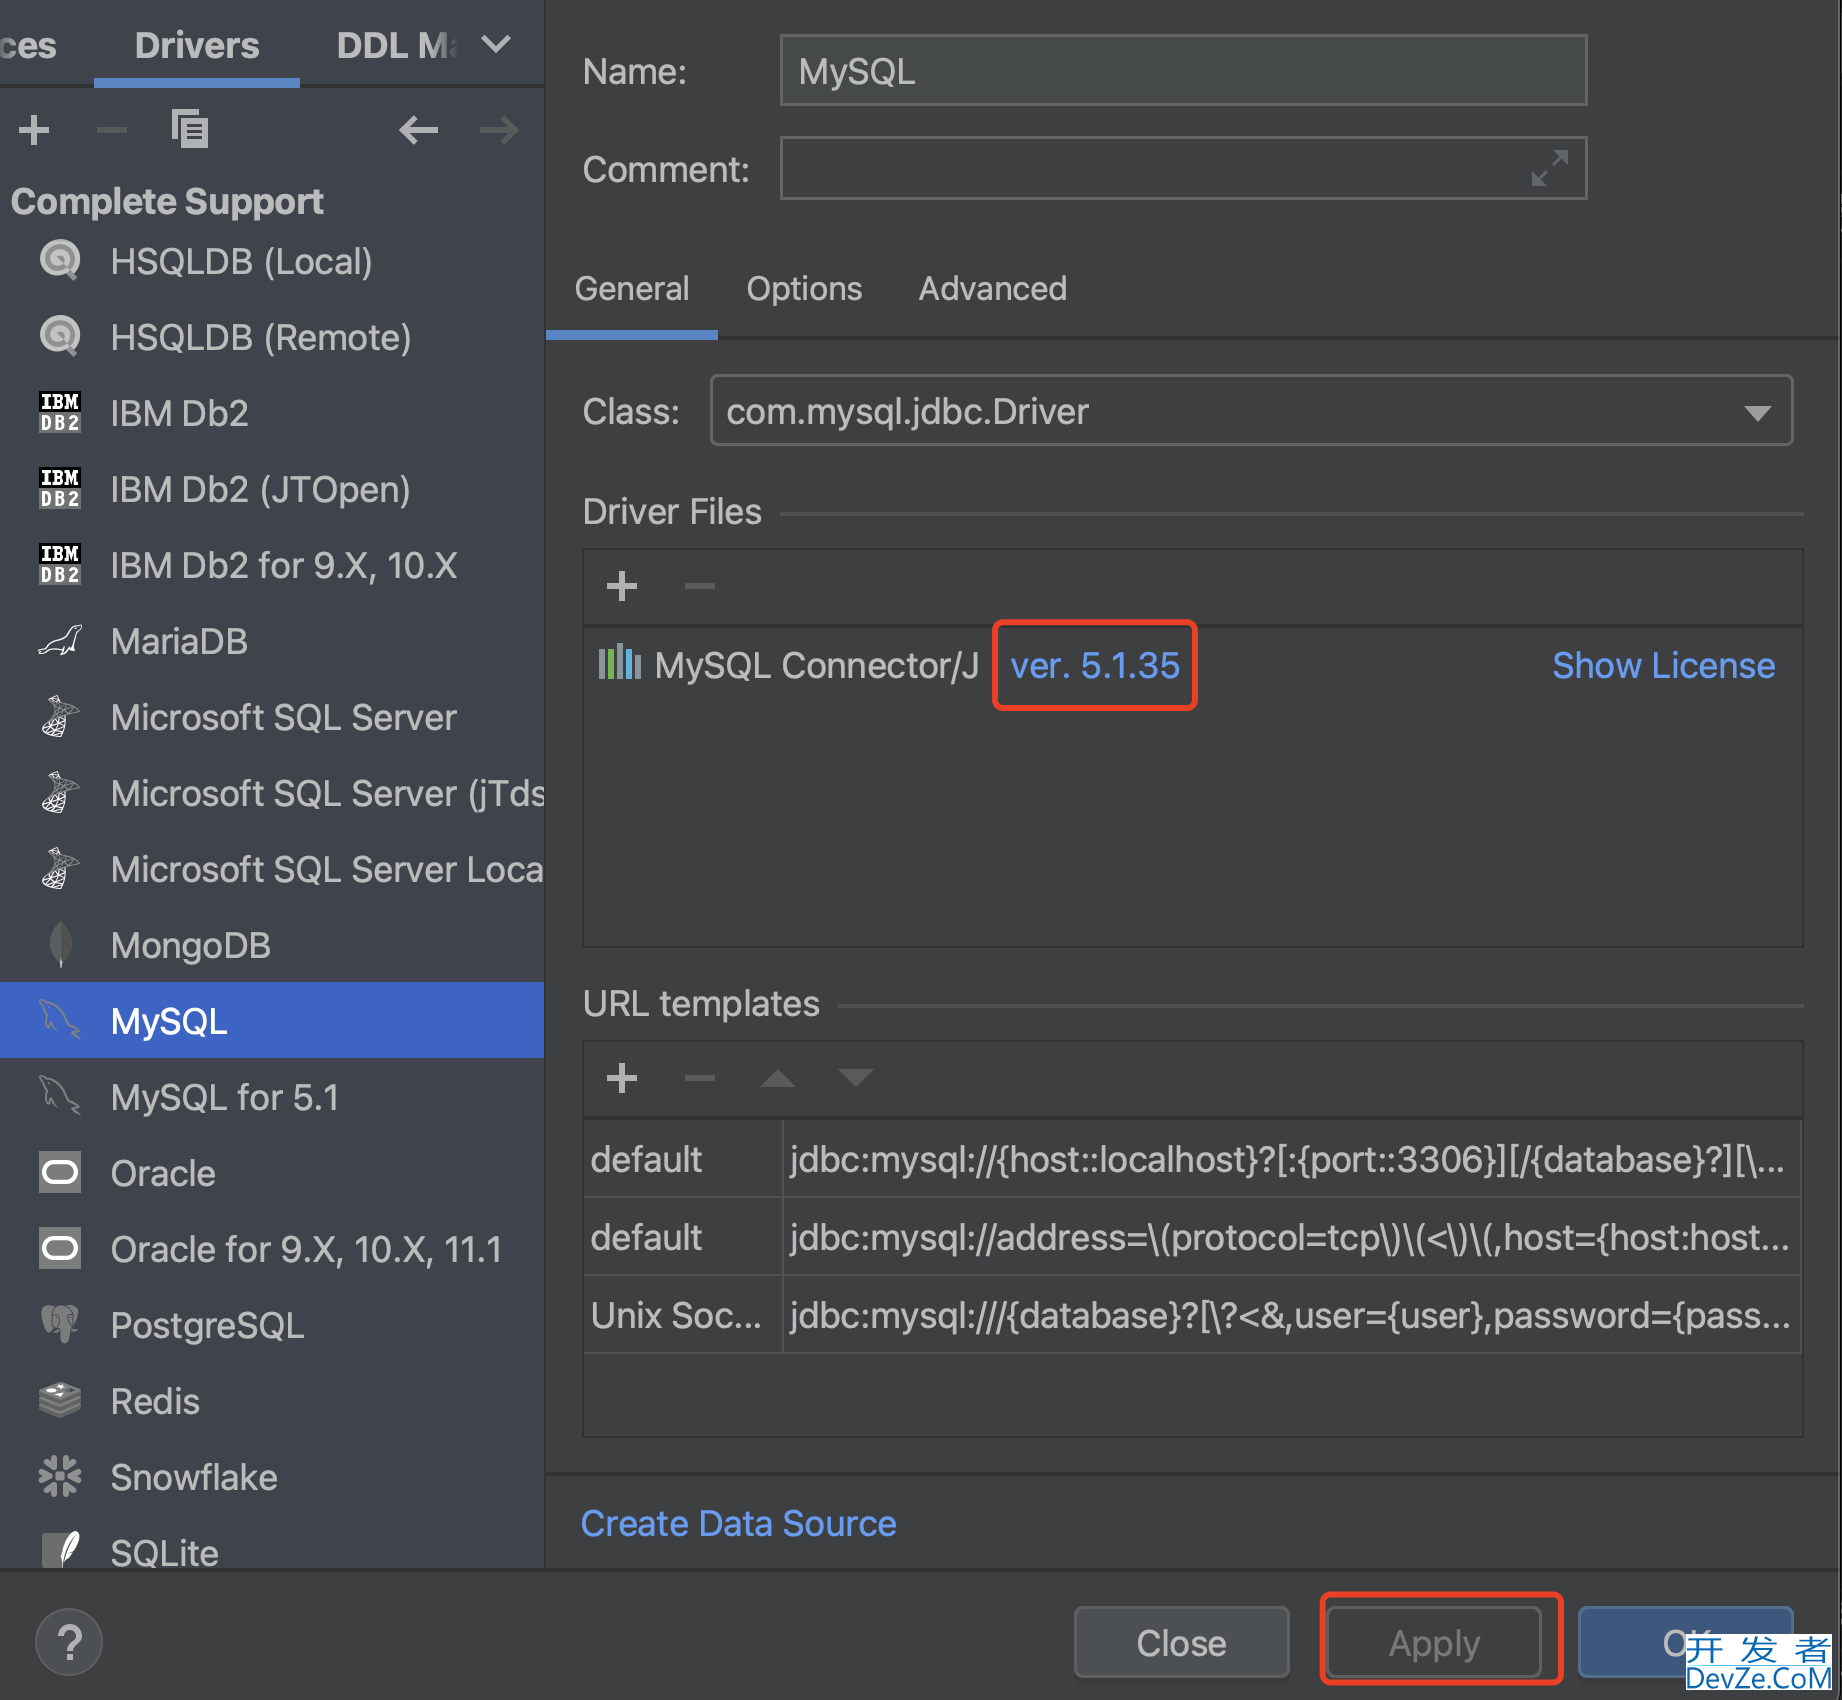Image resolution: width=1842 pixels, height=1700 pixels.
Task: Add a driver file
Action: (622, 586)
